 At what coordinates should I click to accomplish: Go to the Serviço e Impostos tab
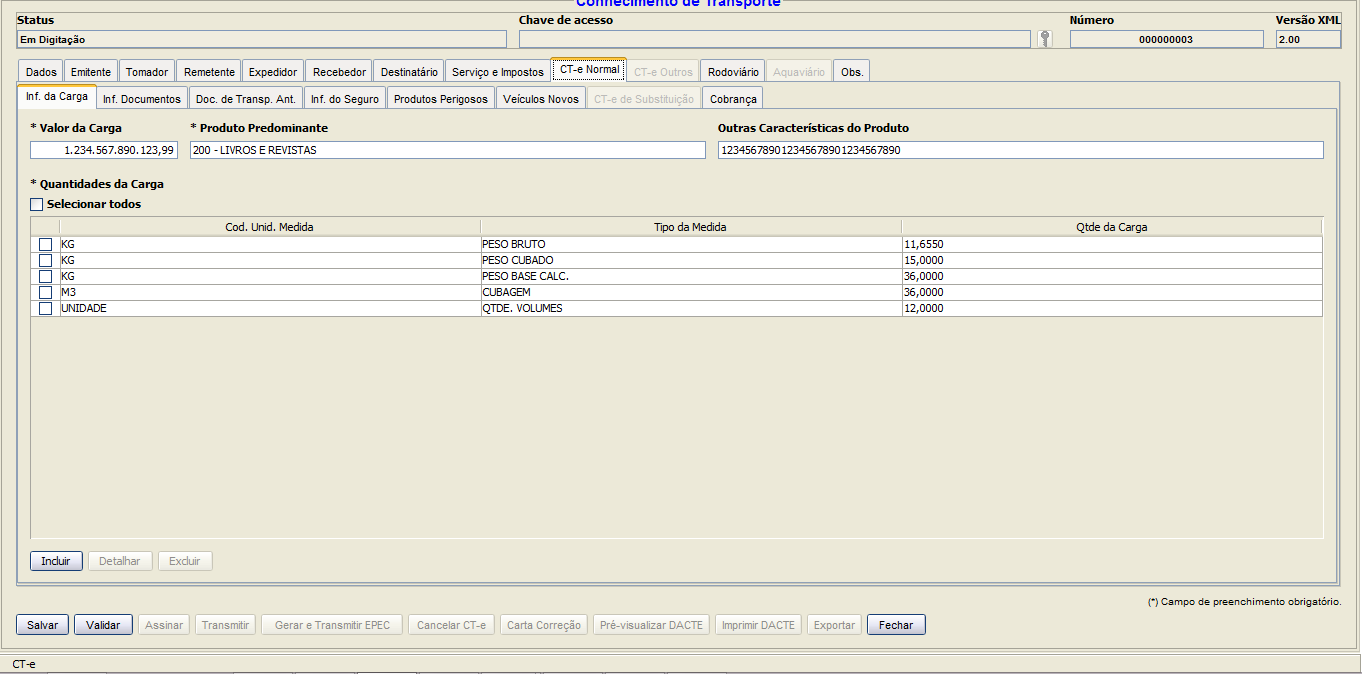click(497, 72)
